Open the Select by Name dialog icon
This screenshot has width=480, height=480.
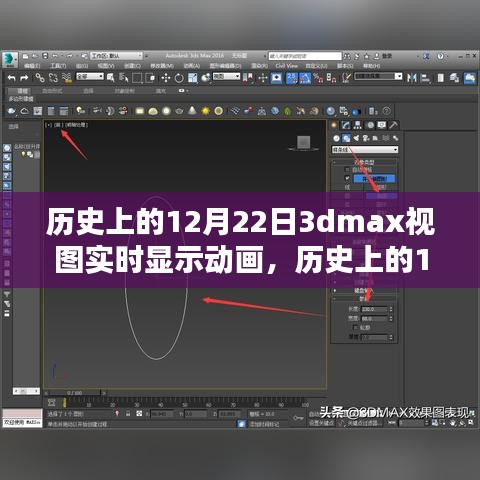click(x=123, y=78)
